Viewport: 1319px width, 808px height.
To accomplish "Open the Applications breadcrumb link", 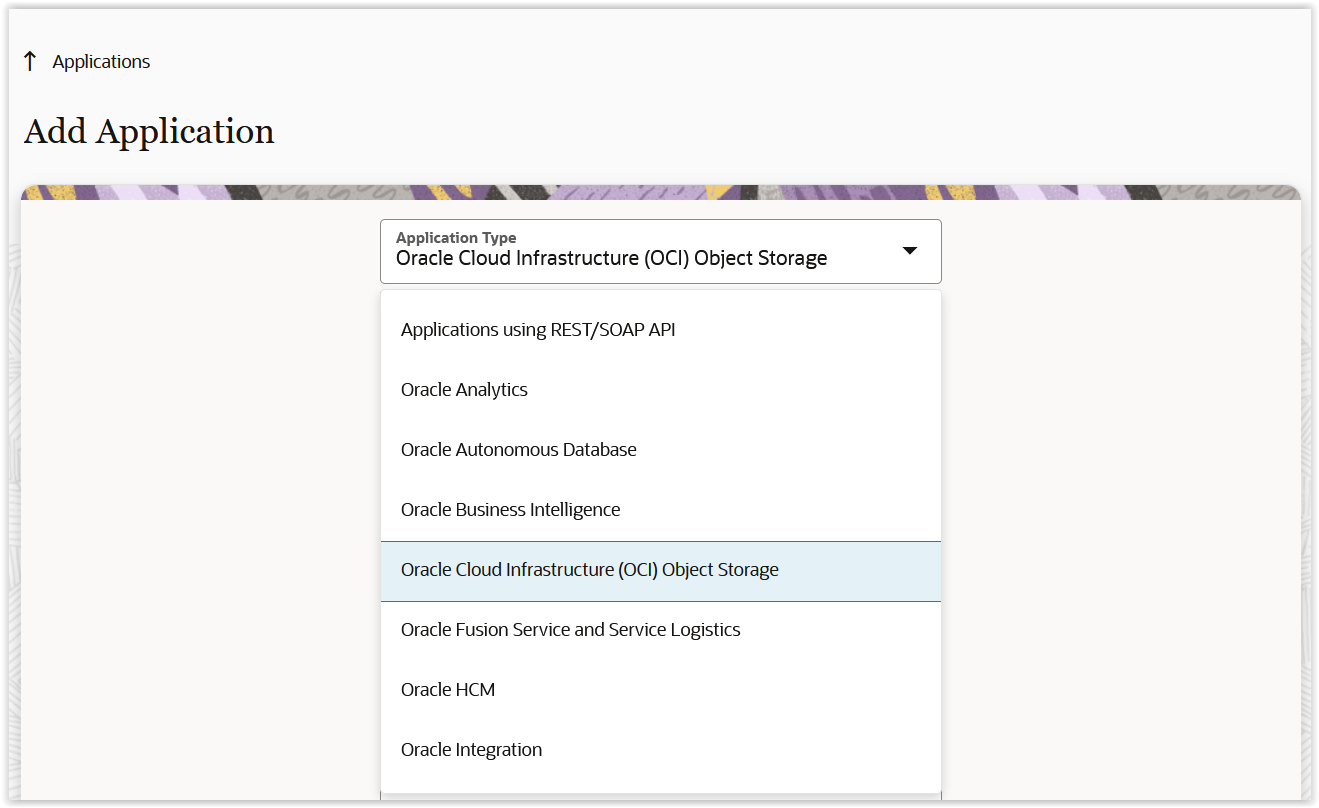I will 101,62.
